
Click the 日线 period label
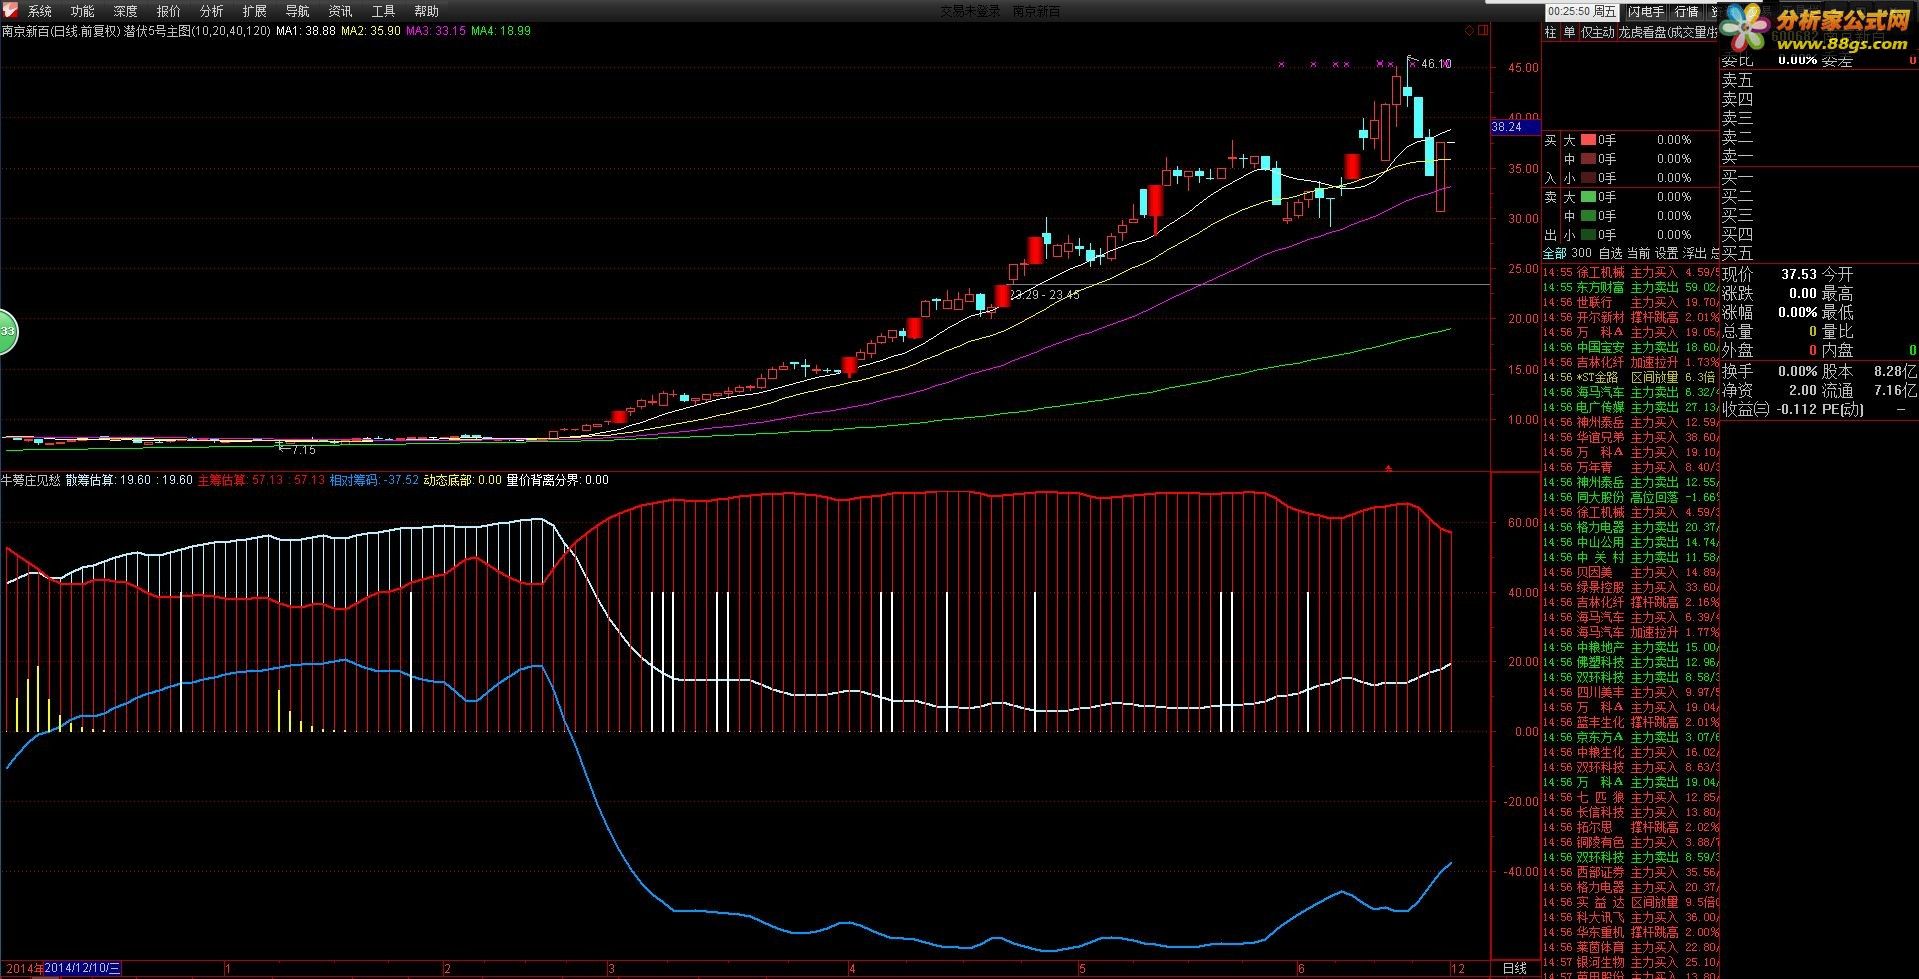click(1515, 968)
